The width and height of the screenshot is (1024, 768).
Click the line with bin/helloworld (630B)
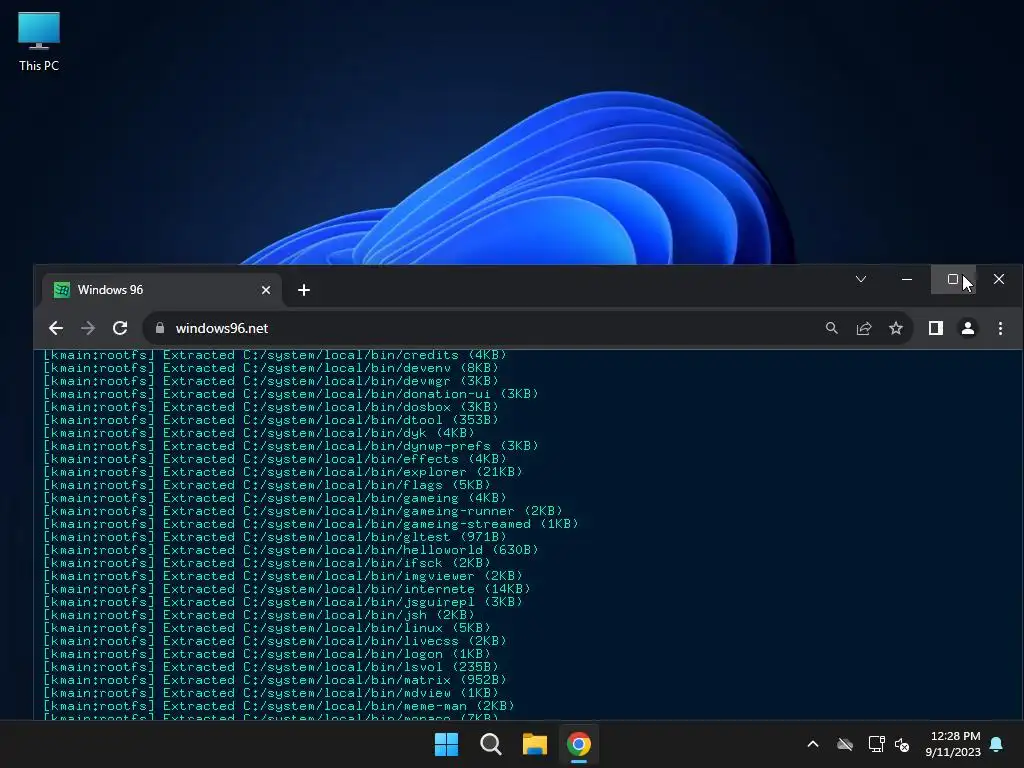tap(291, 550)
